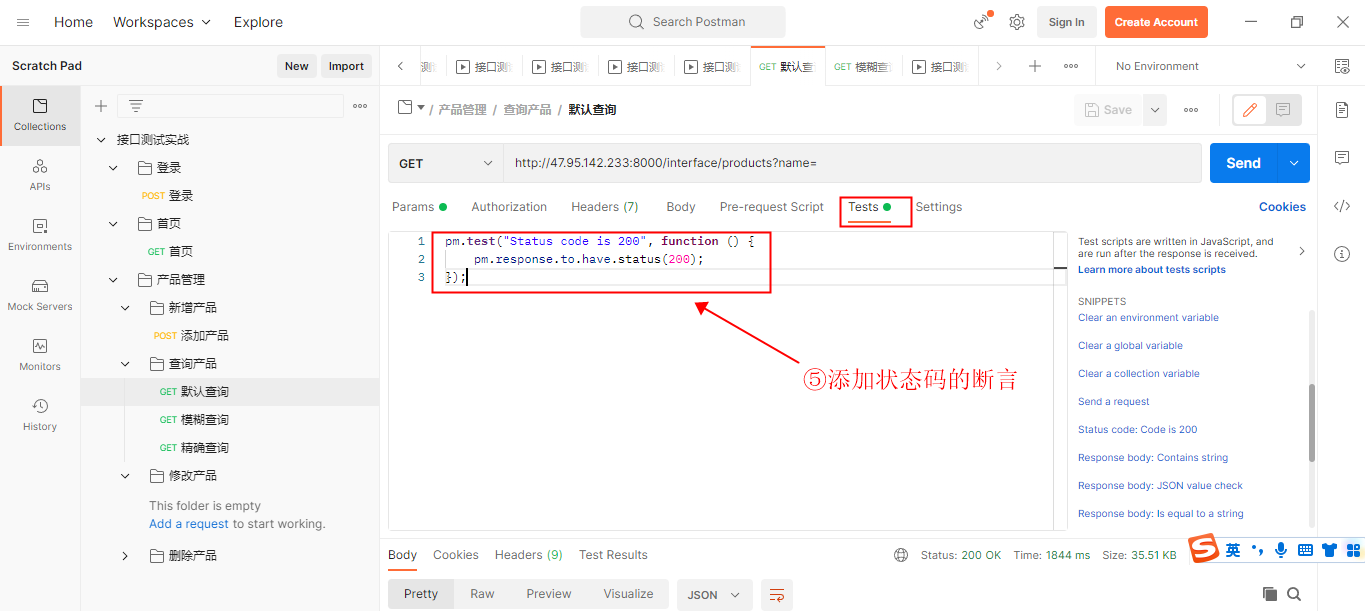Click Send button

pyautogui.click(x=1243, y=163)
